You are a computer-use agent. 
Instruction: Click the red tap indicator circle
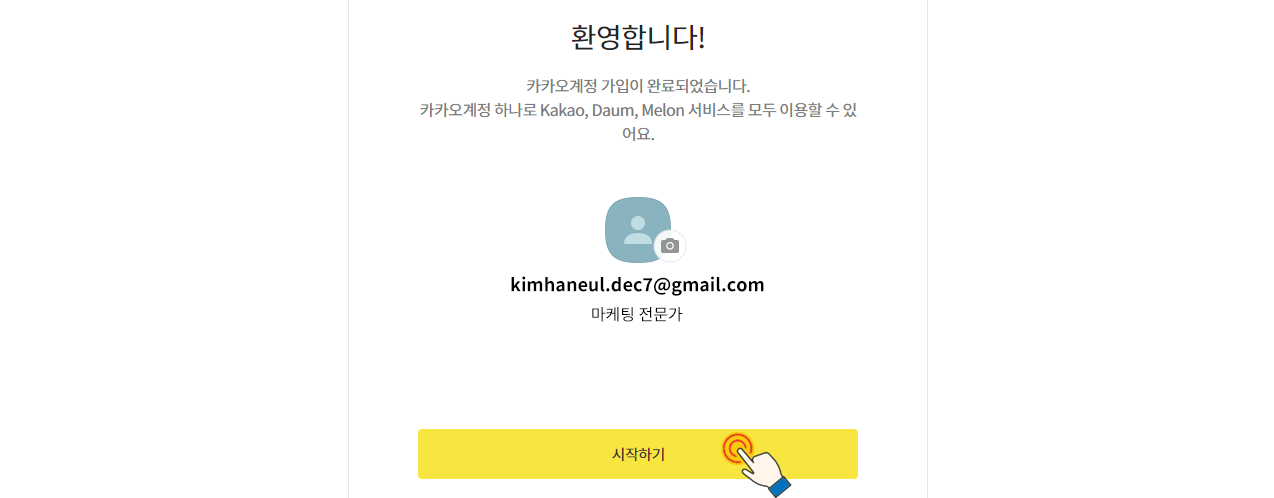coord(737,448)
